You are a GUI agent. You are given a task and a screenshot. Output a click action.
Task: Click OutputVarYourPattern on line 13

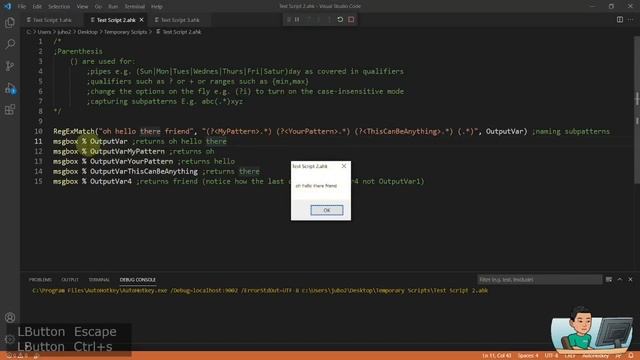pos(131,161)
